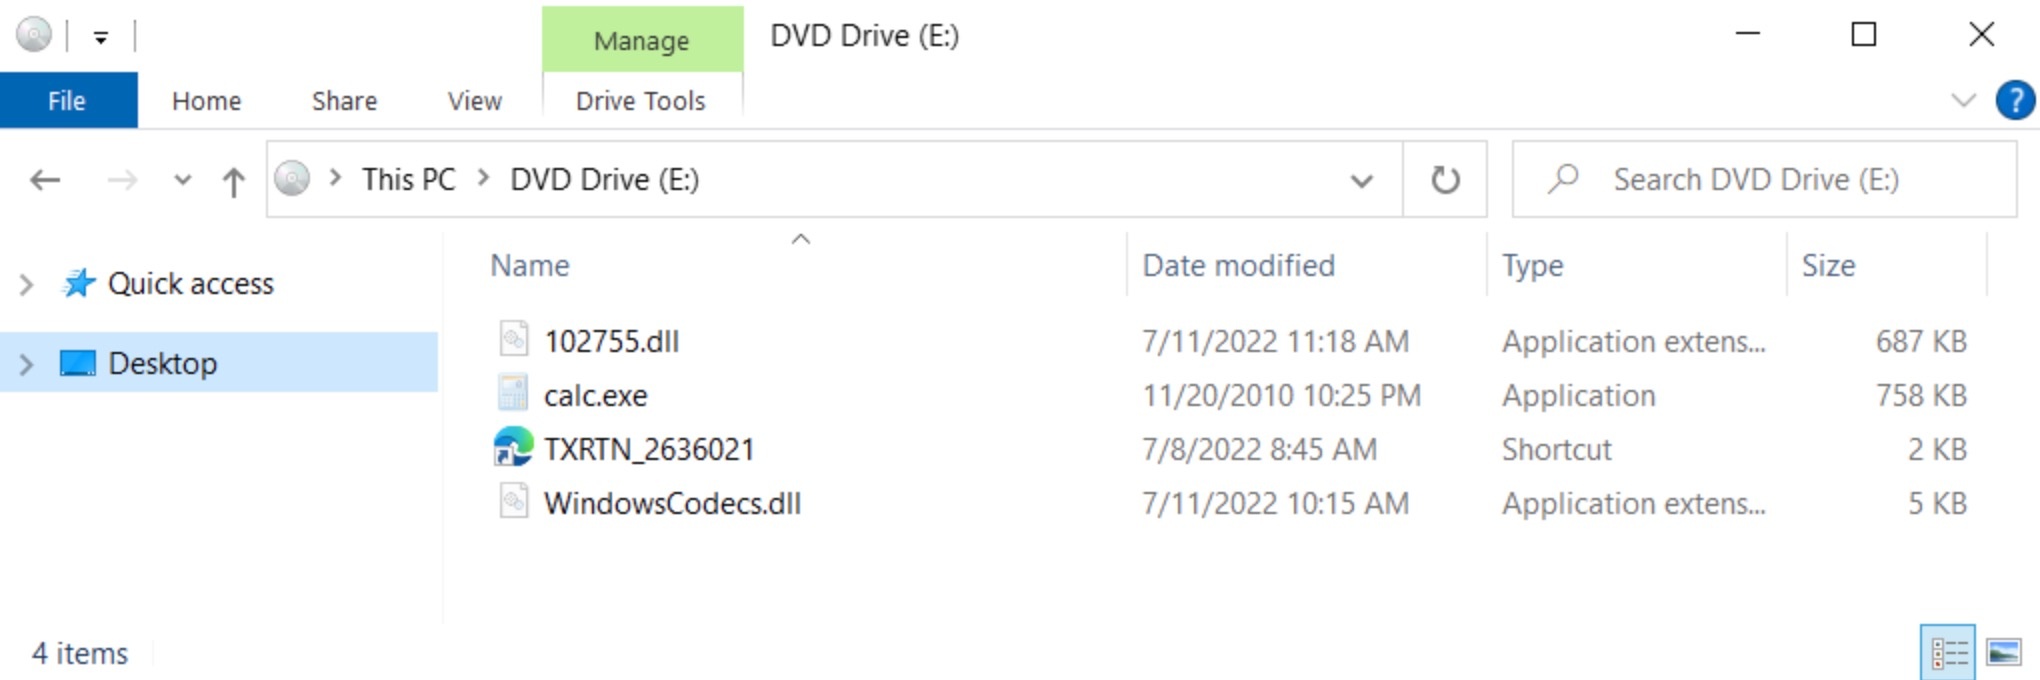Click the TXRTN_2636021 shortcut icon

(513, 449)
